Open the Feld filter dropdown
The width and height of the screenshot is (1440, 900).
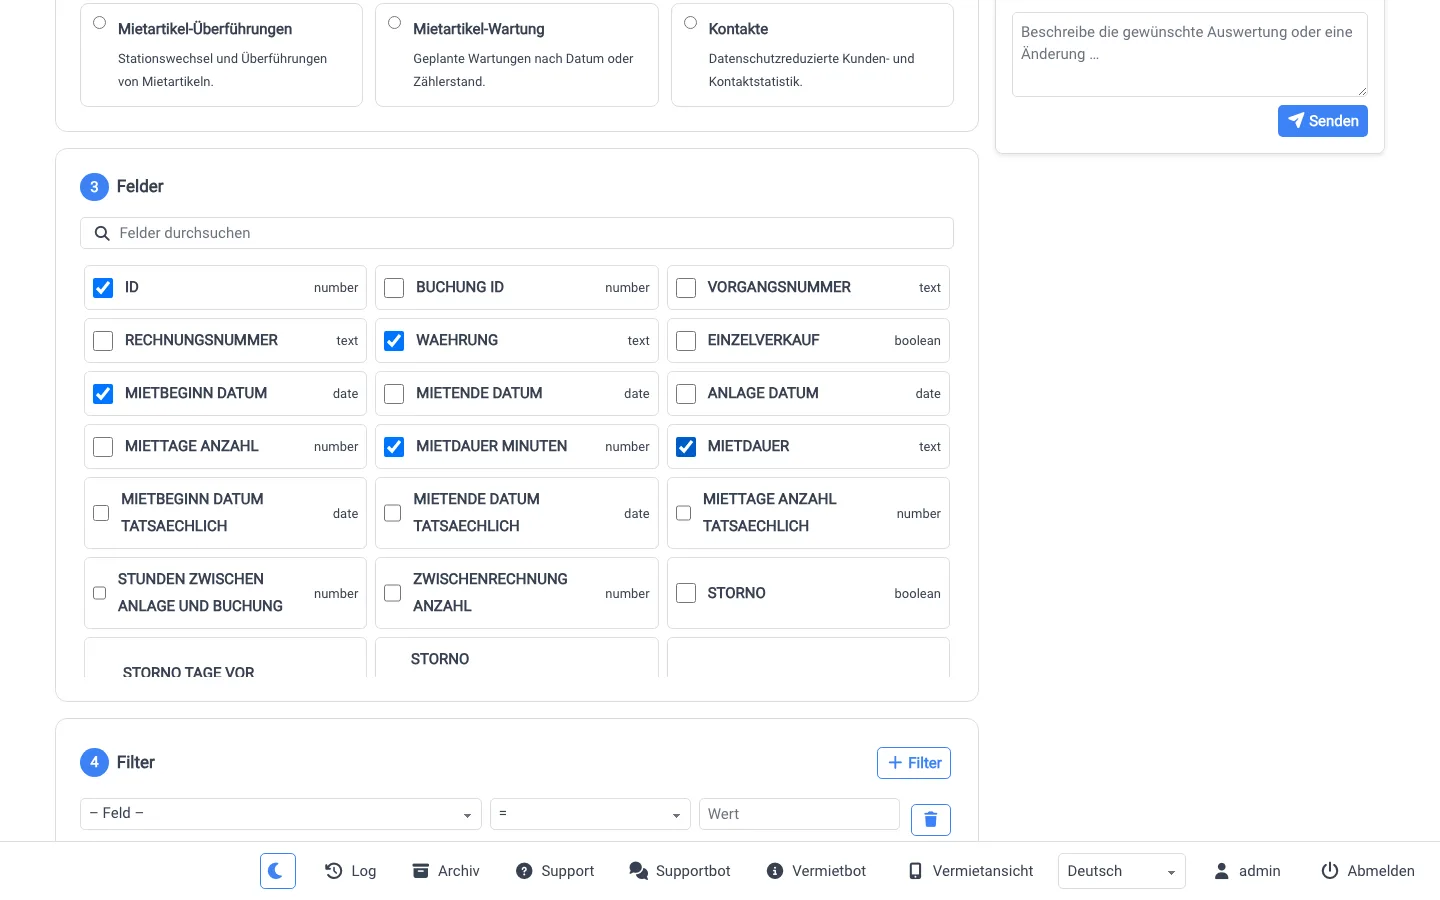pos(281,814)
